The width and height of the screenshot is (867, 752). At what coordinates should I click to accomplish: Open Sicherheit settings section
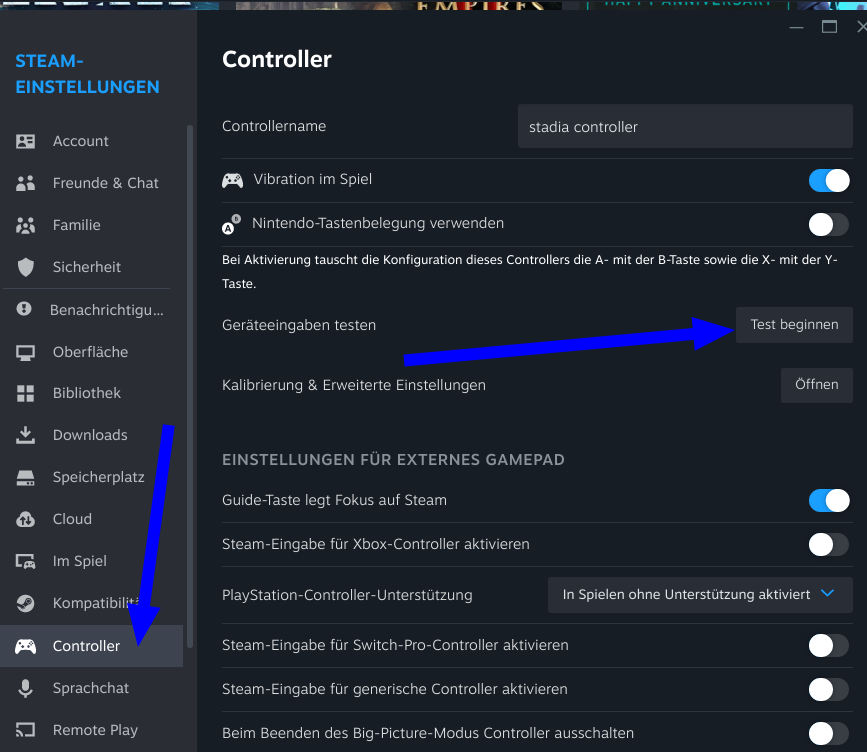click(91, 267)
